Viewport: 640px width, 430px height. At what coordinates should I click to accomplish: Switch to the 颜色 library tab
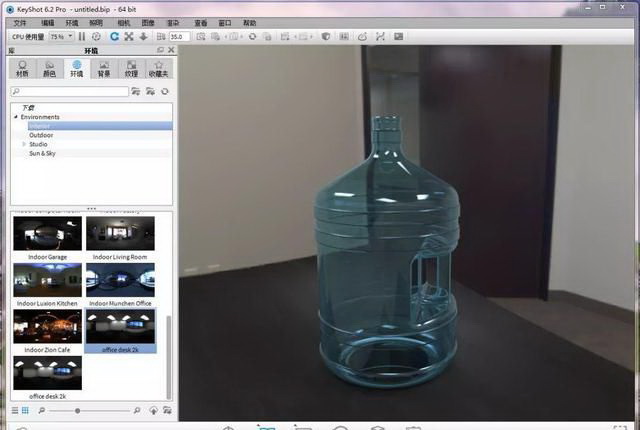pyautogui.click(x=49, y=69)
